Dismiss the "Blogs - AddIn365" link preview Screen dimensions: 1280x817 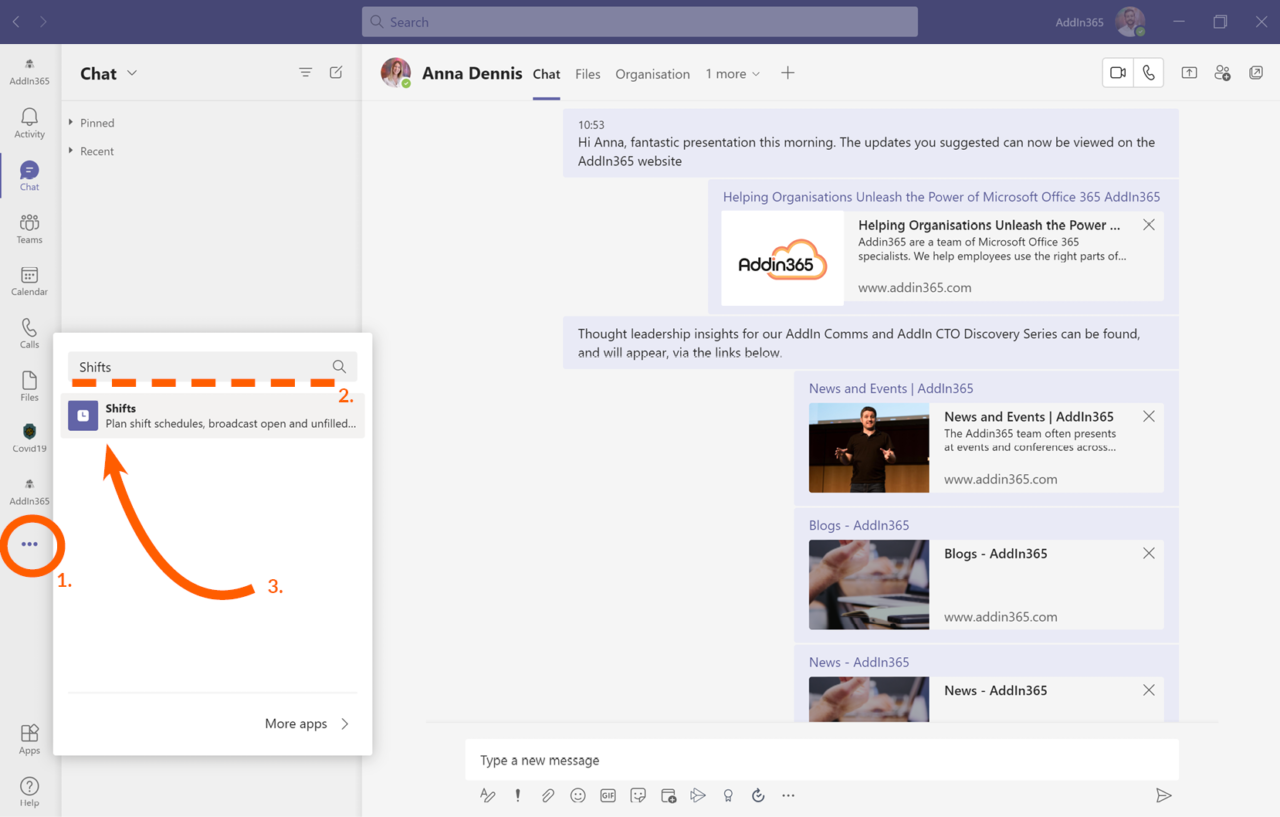1149,552
